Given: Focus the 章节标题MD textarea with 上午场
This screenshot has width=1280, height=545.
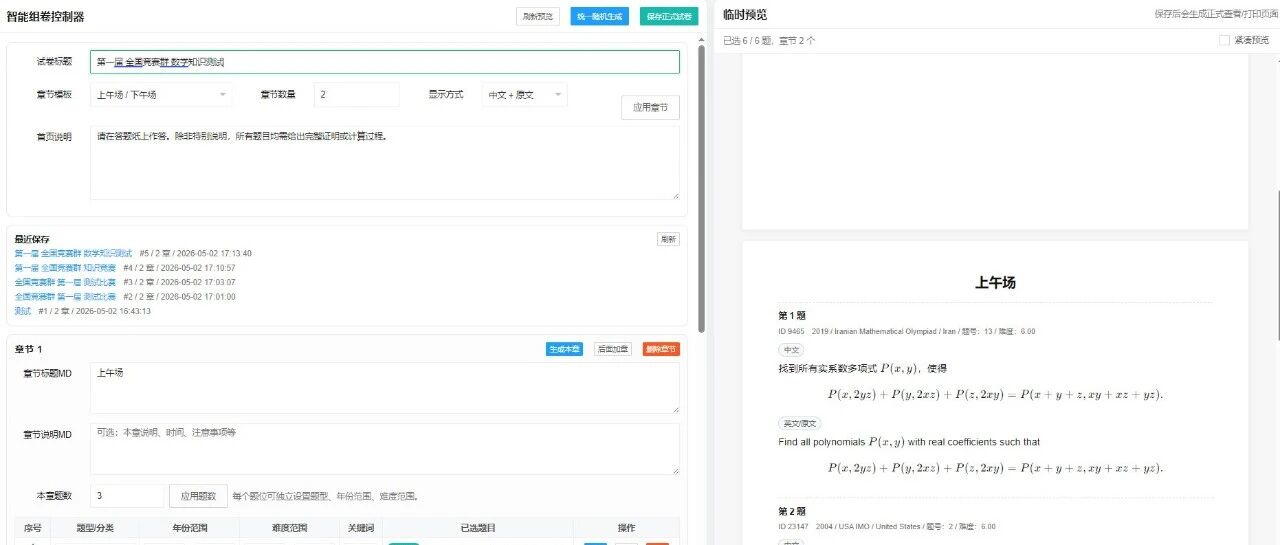Looking at the screenshot, I should click(x=384, y=388).
